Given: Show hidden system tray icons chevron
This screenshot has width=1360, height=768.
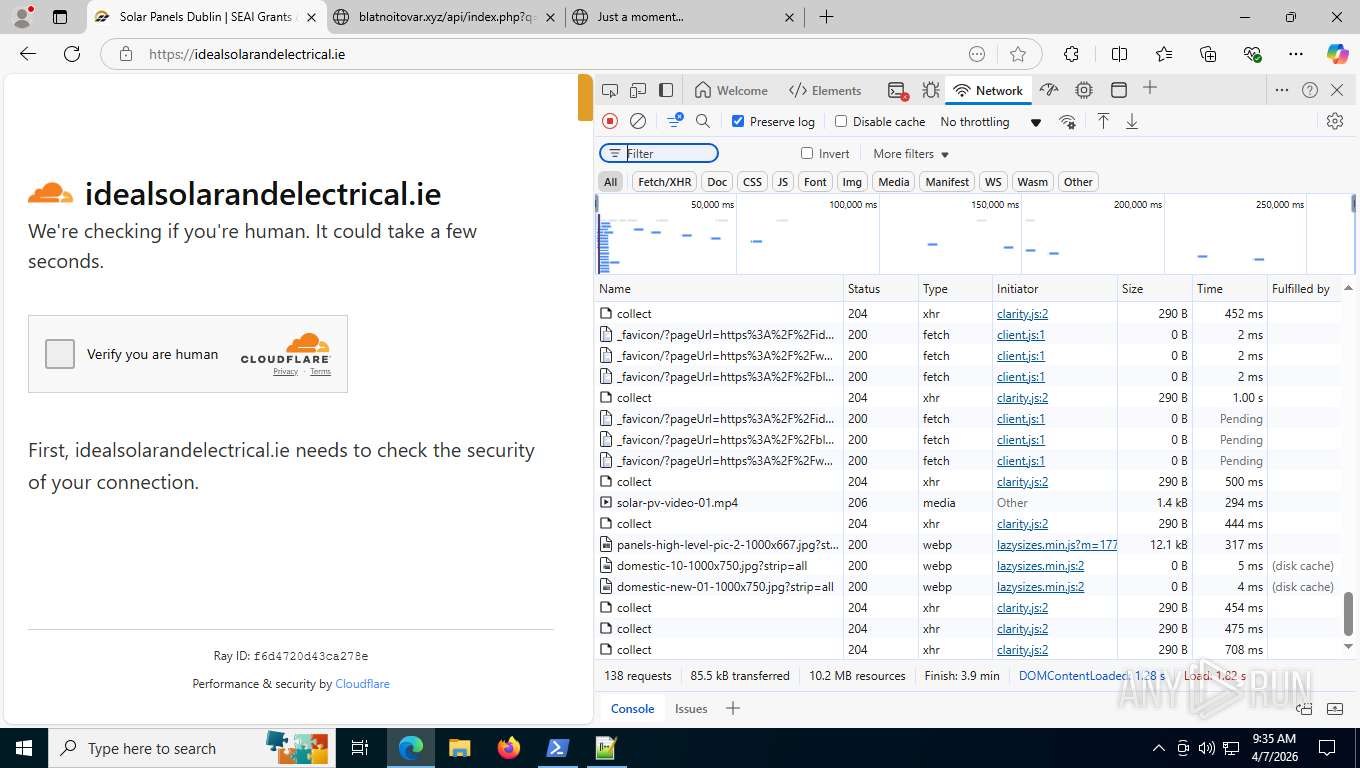Looking at the screenshot, I should (1159, 748).
